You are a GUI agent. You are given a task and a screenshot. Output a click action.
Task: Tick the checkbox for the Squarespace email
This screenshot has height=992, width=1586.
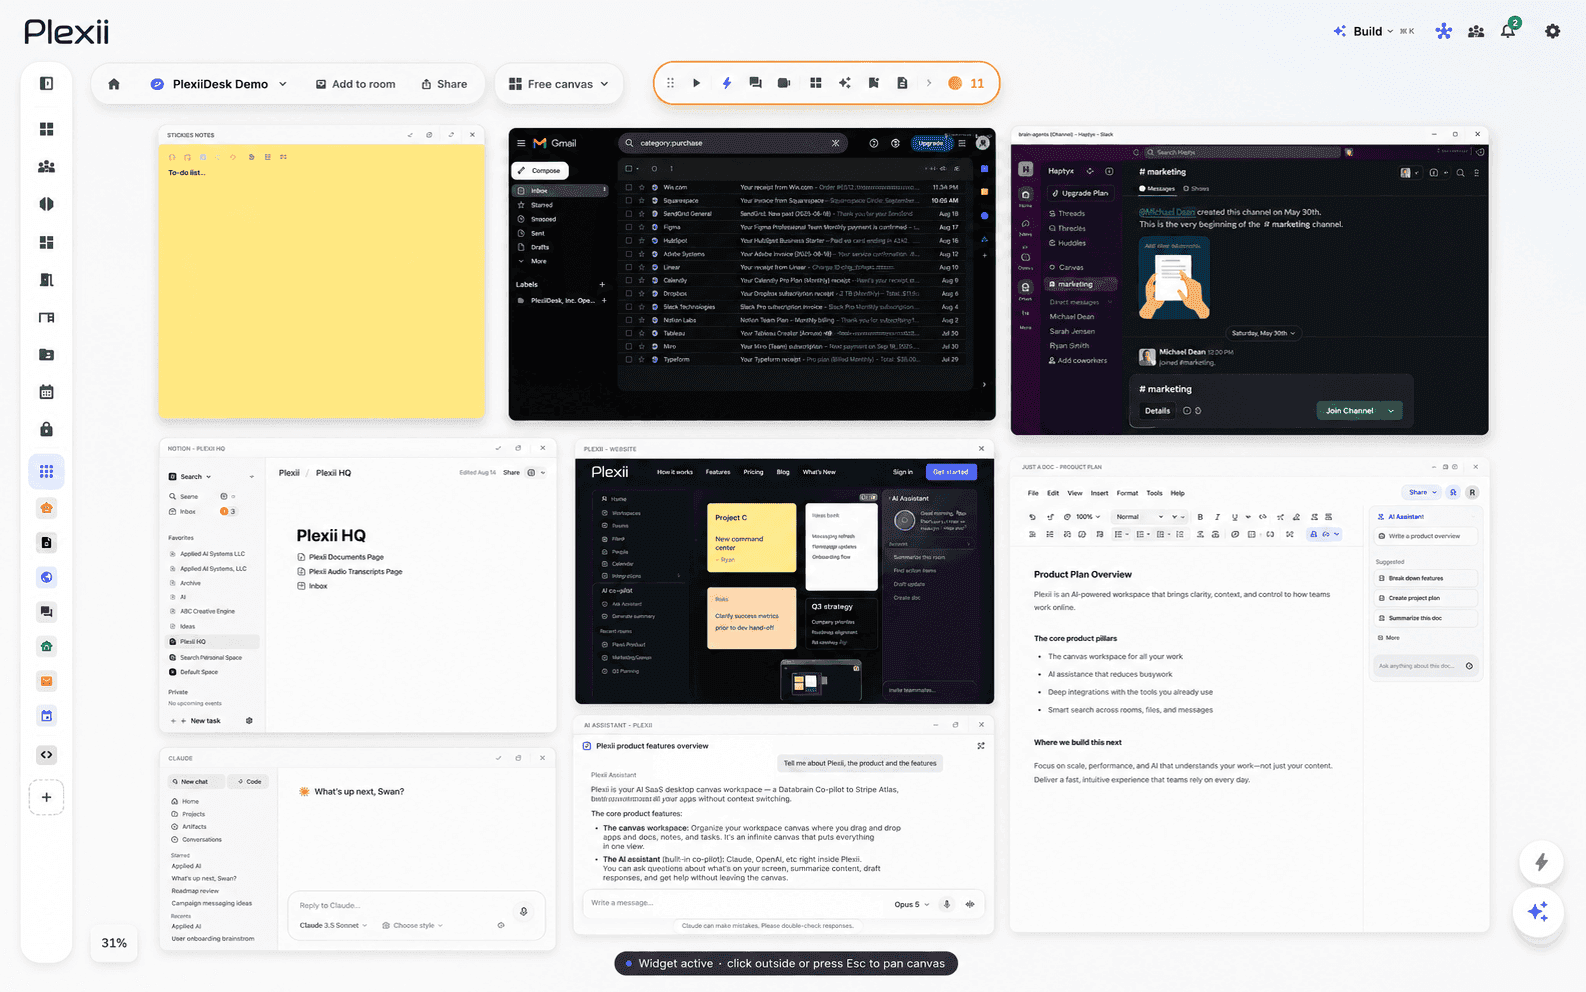point(629,200)
